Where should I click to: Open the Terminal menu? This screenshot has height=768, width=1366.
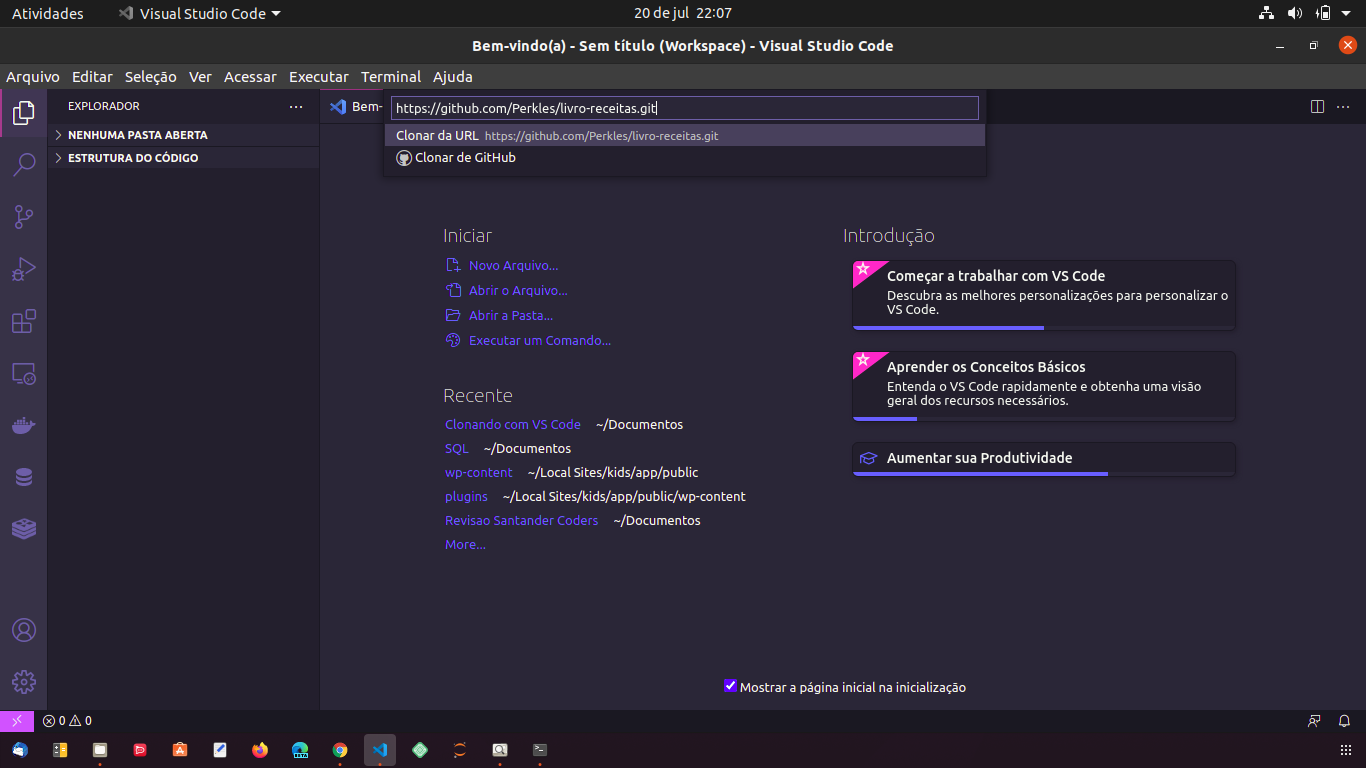(391, 76)
